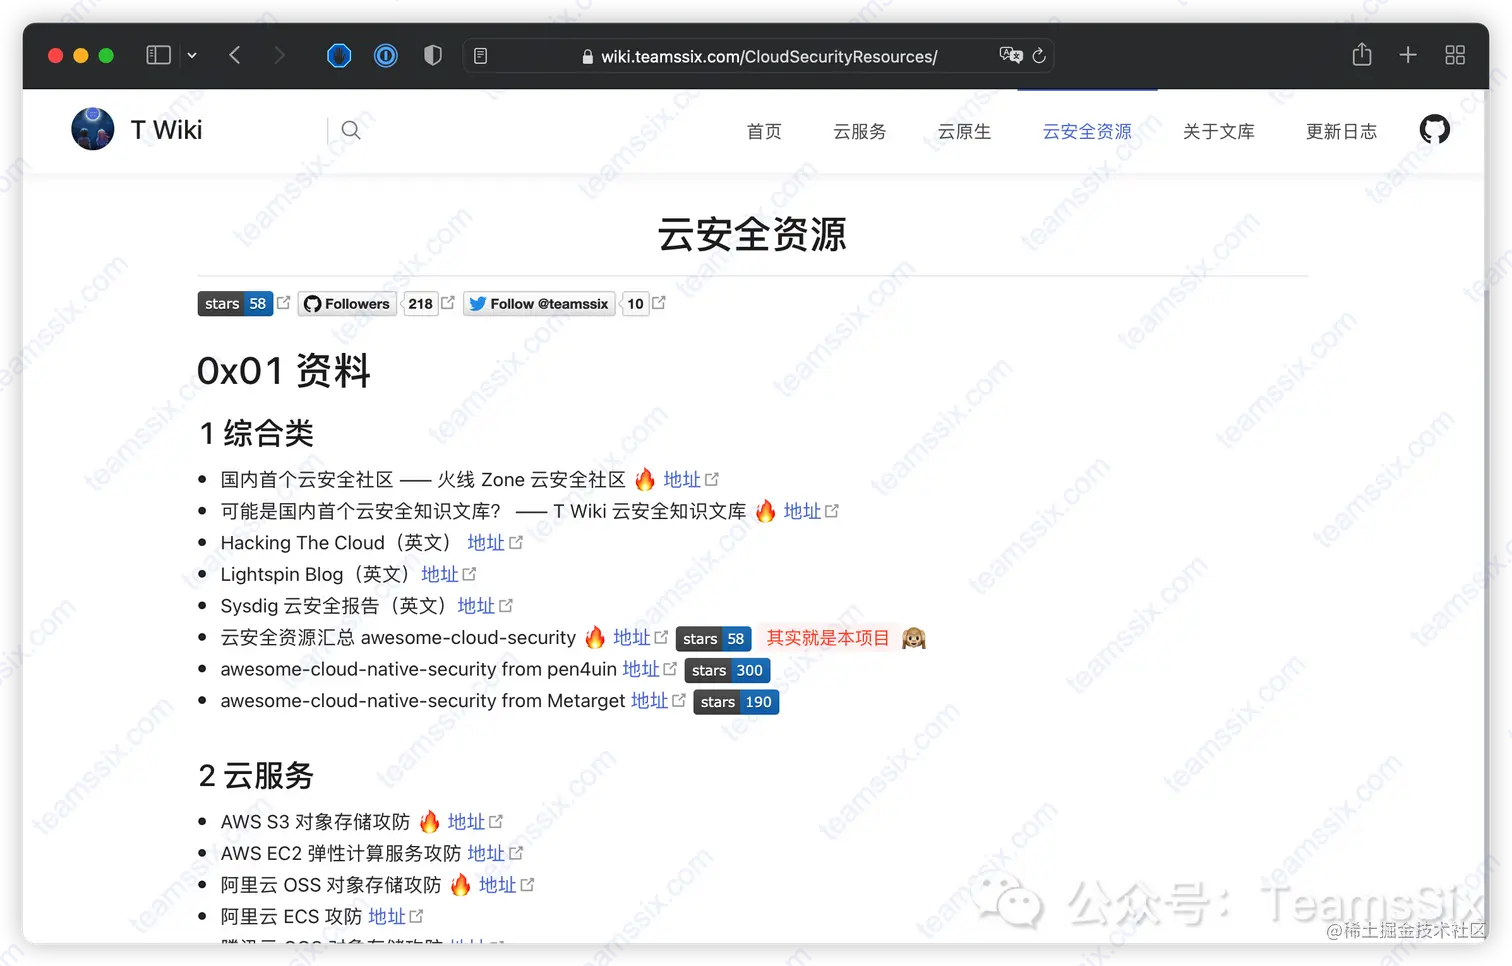Open the site search magnifier icon
This screenshot has height=966, width=1512.
pyautogui.click(x=351, y=130)
